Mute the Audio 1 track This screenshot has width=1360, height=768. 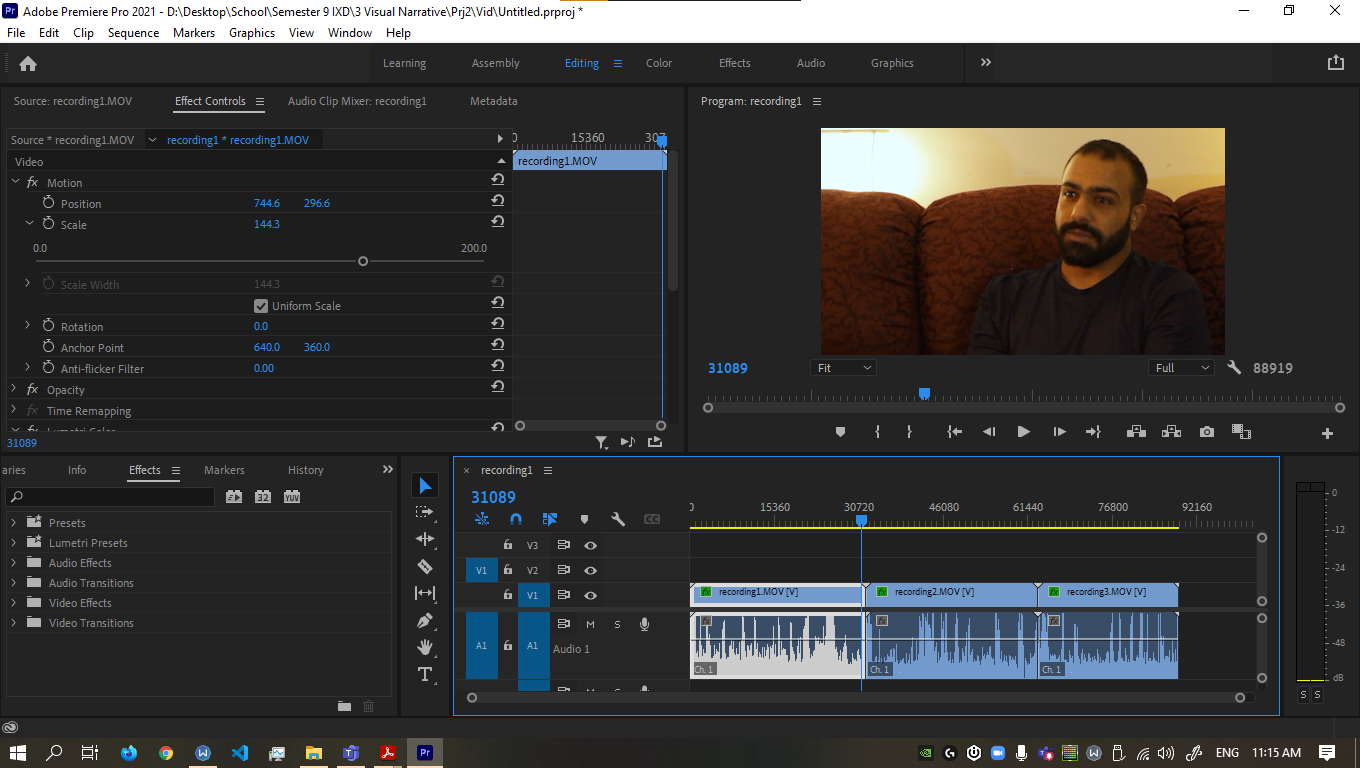pyautogui.click(x=590, y=624)
